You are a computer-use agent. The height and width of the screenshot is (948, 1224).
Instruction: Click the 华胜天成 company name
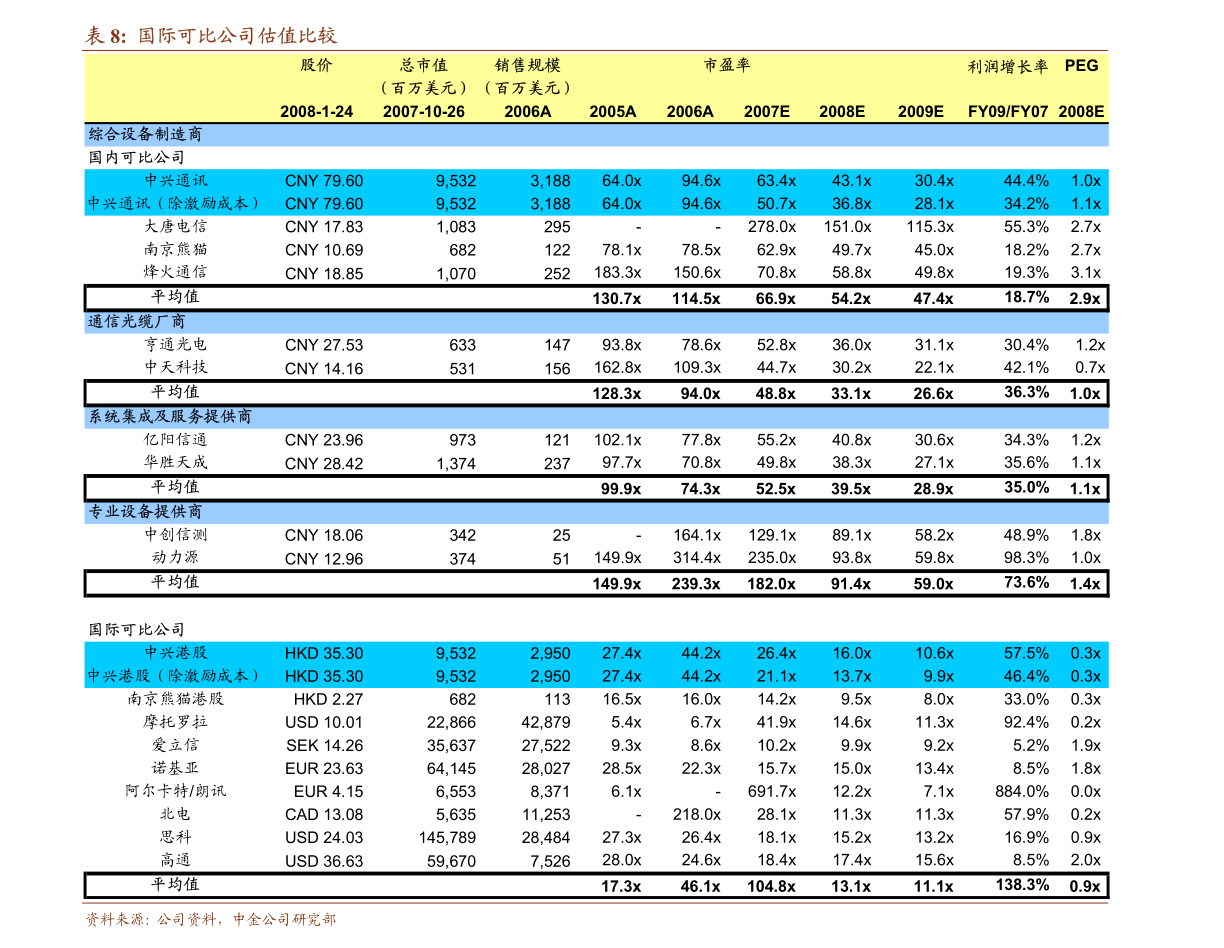point(175,462)
